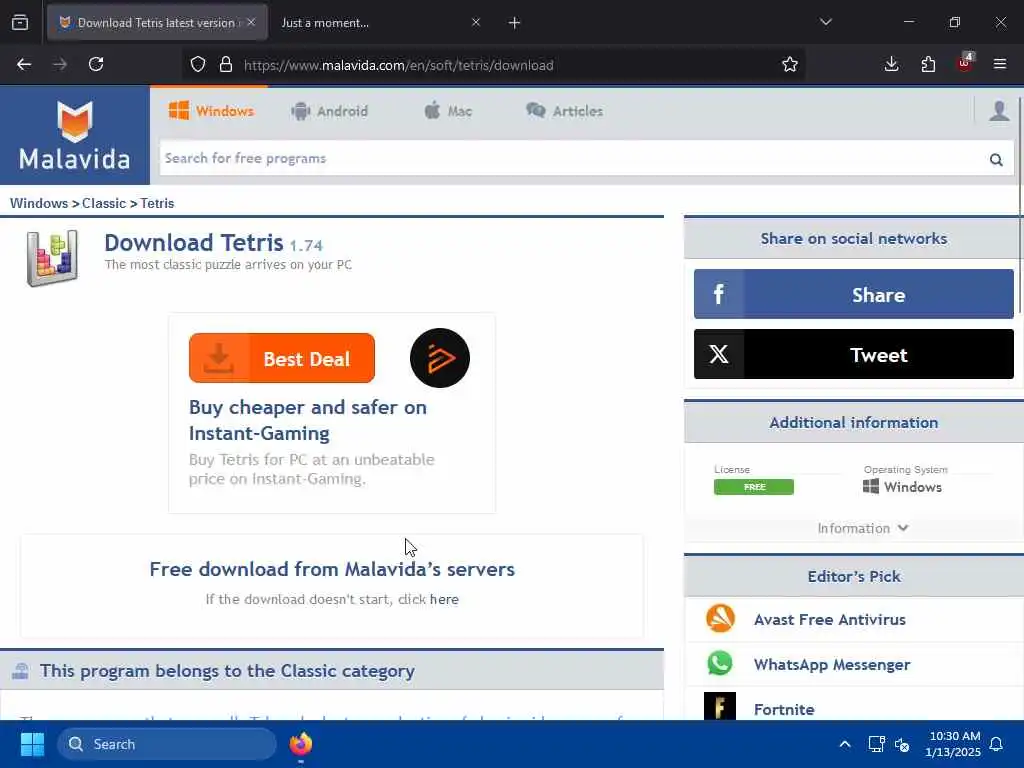This screenshot has height=768, width=1024.
Task: Open the network status tray icon
Action: (x=876, y=744)
